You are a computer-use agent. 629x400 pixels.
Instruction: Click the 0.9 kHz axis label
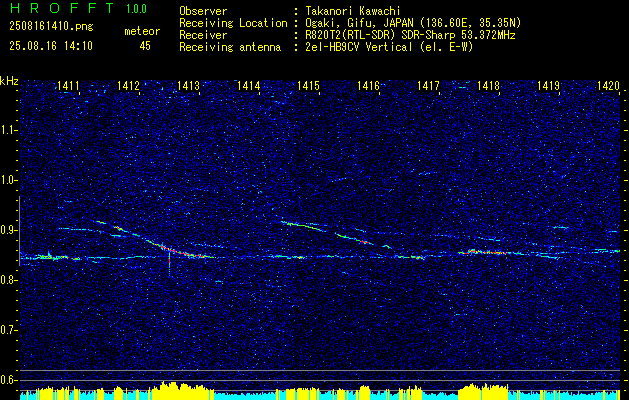coord(8,230)
